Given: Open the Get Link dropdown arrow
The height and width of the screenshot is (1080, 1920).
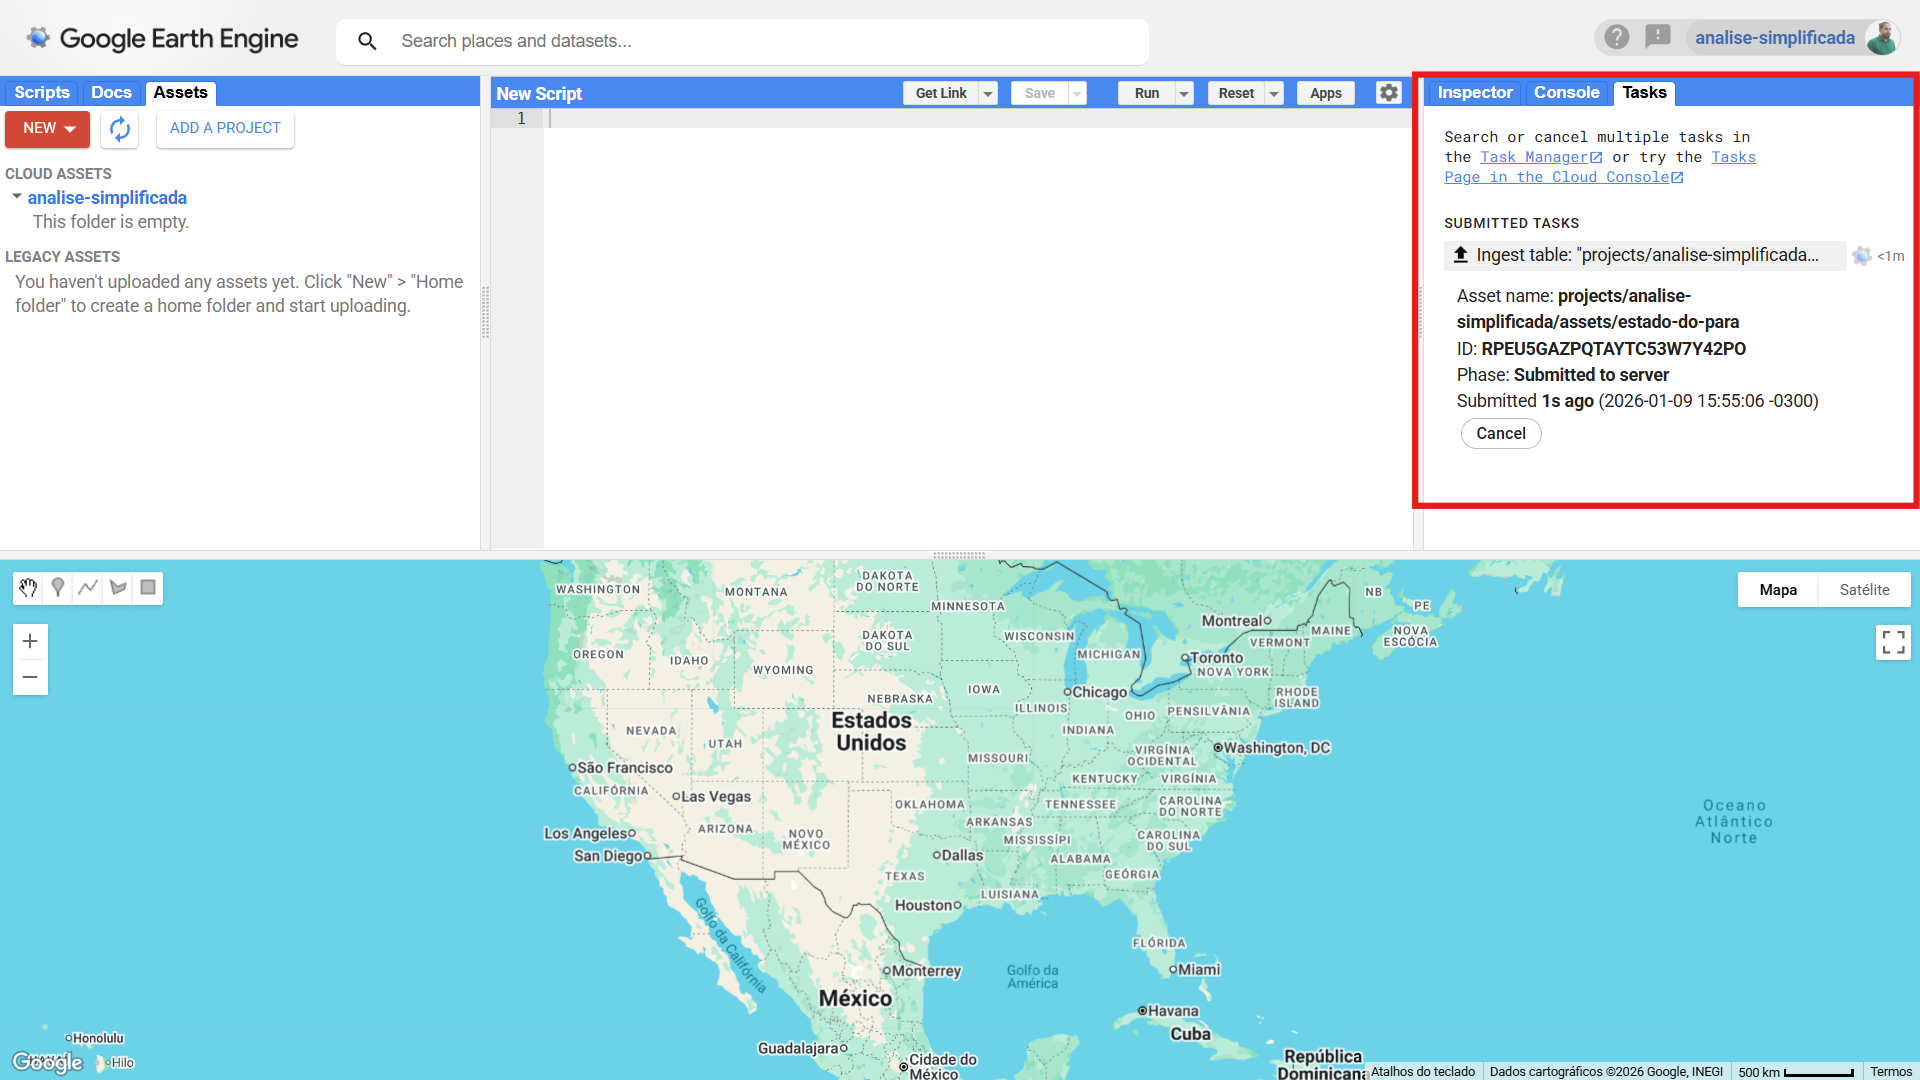Looking at the screenshot, I should 988,94.
